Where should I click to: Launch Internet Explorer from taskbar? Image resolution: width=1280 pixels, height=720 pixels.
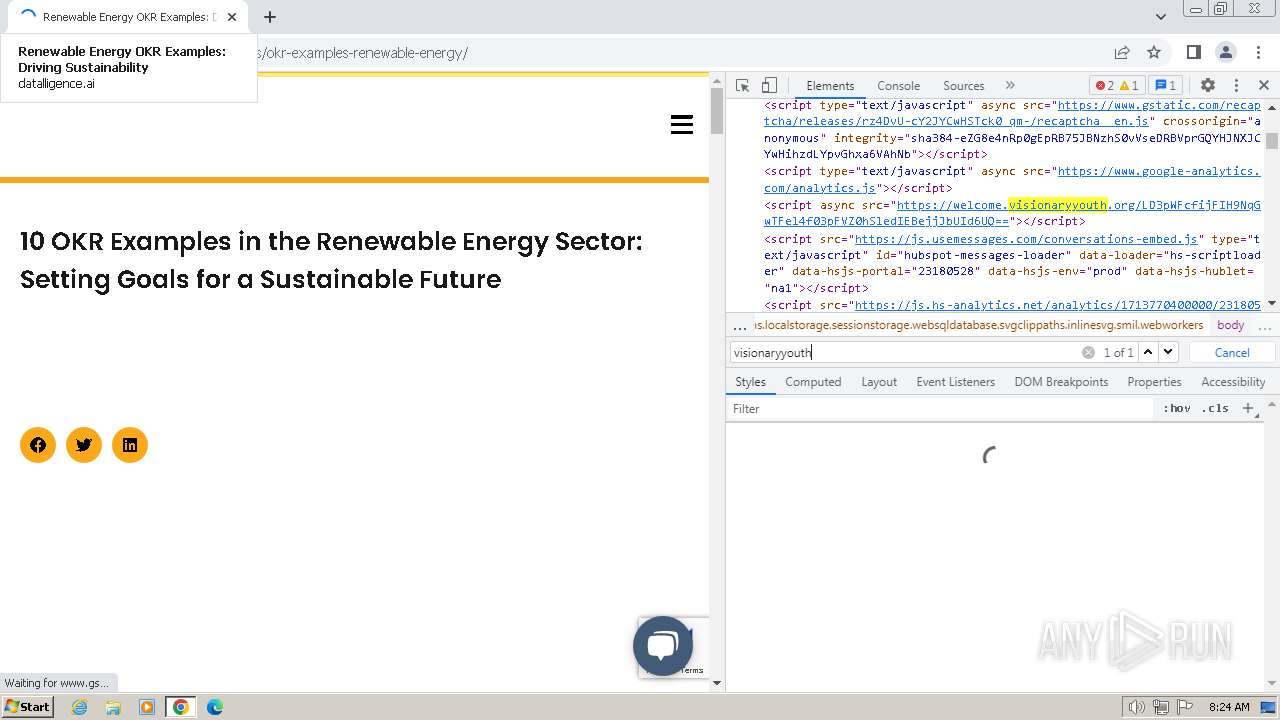click(80, 707)
